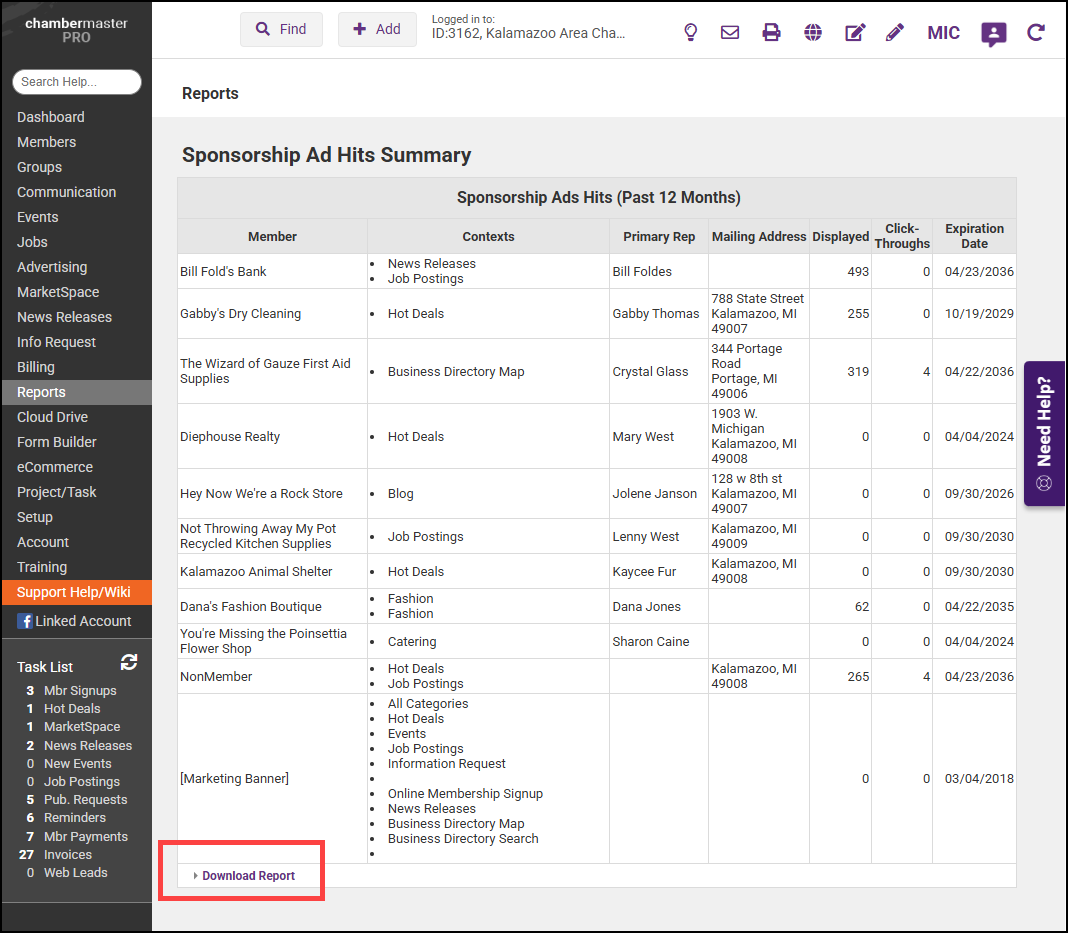
Task: Click the Find button
Action: (281, 29)
